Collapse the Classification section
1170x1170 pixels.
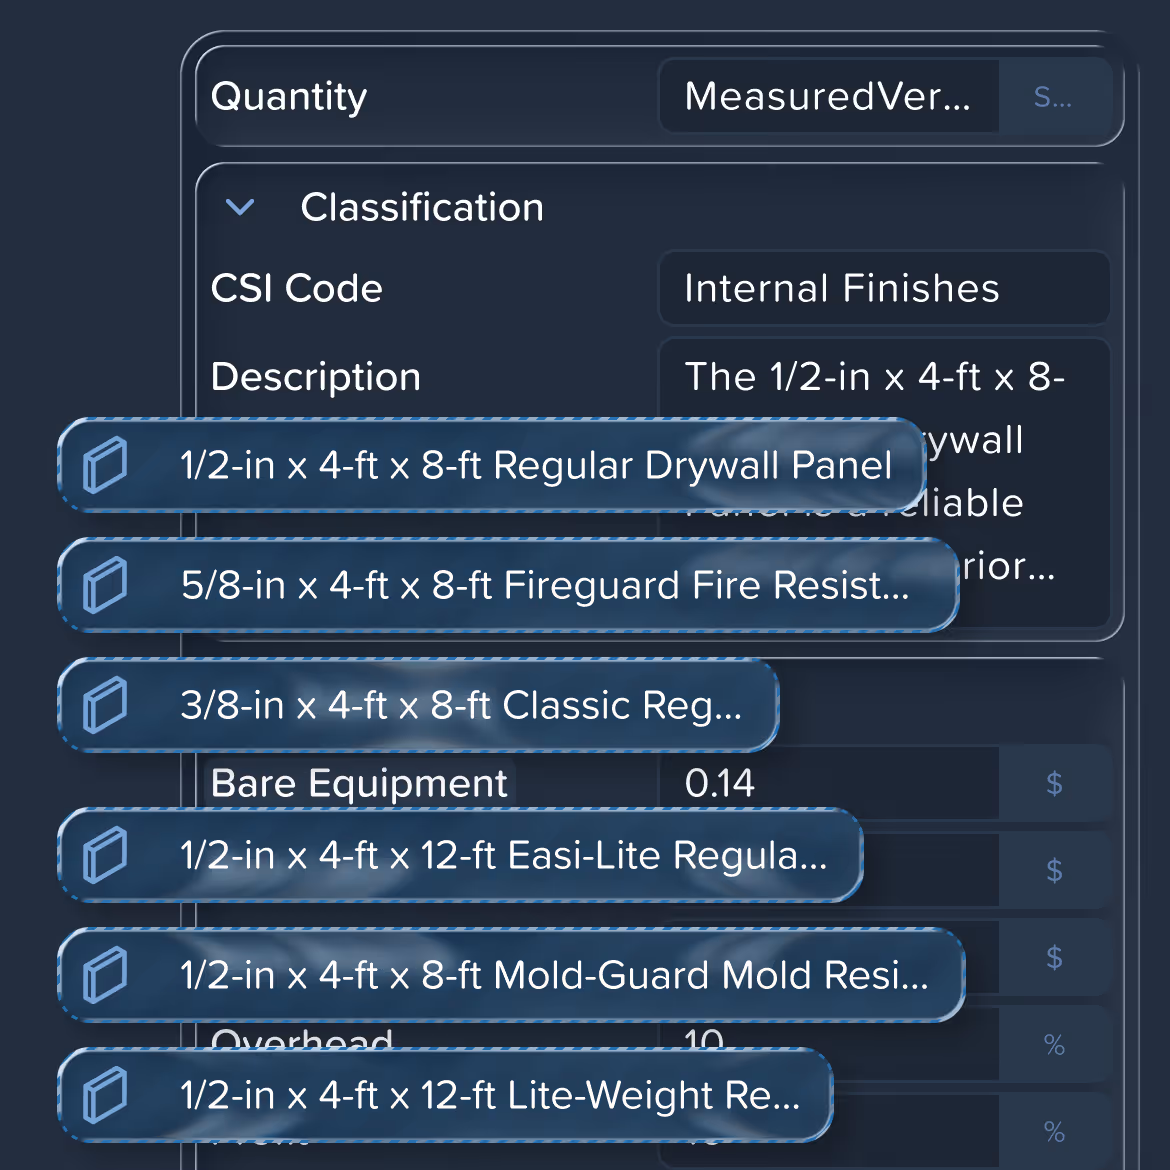click(240, 208)
